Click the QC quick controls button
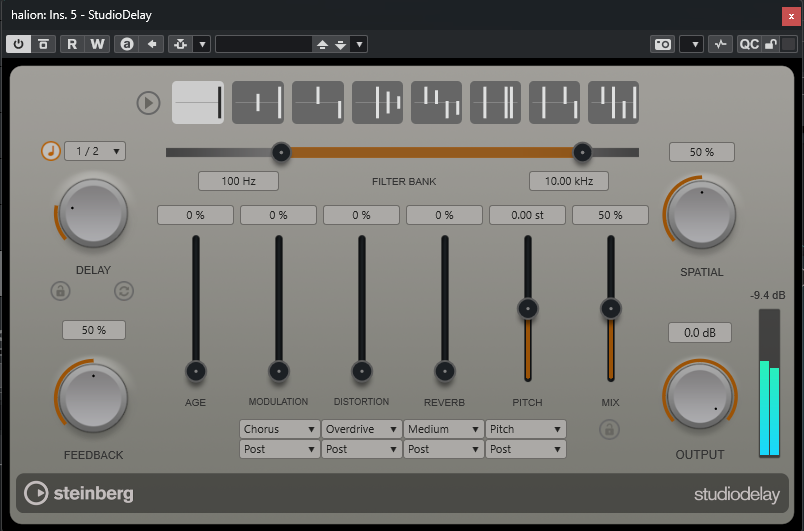 [749, 44]
